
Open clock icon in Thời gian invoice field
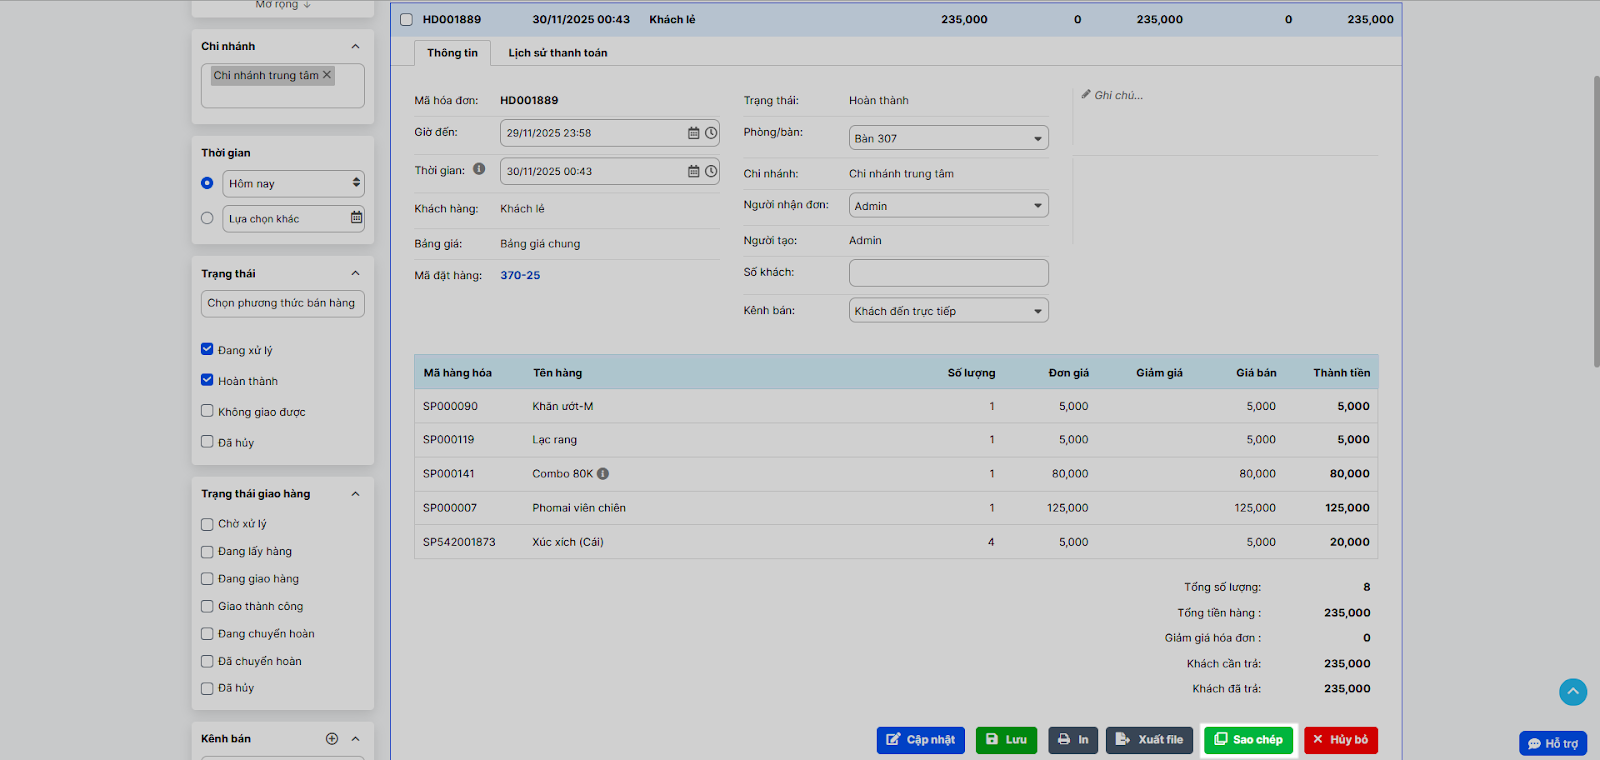[711, 171]
